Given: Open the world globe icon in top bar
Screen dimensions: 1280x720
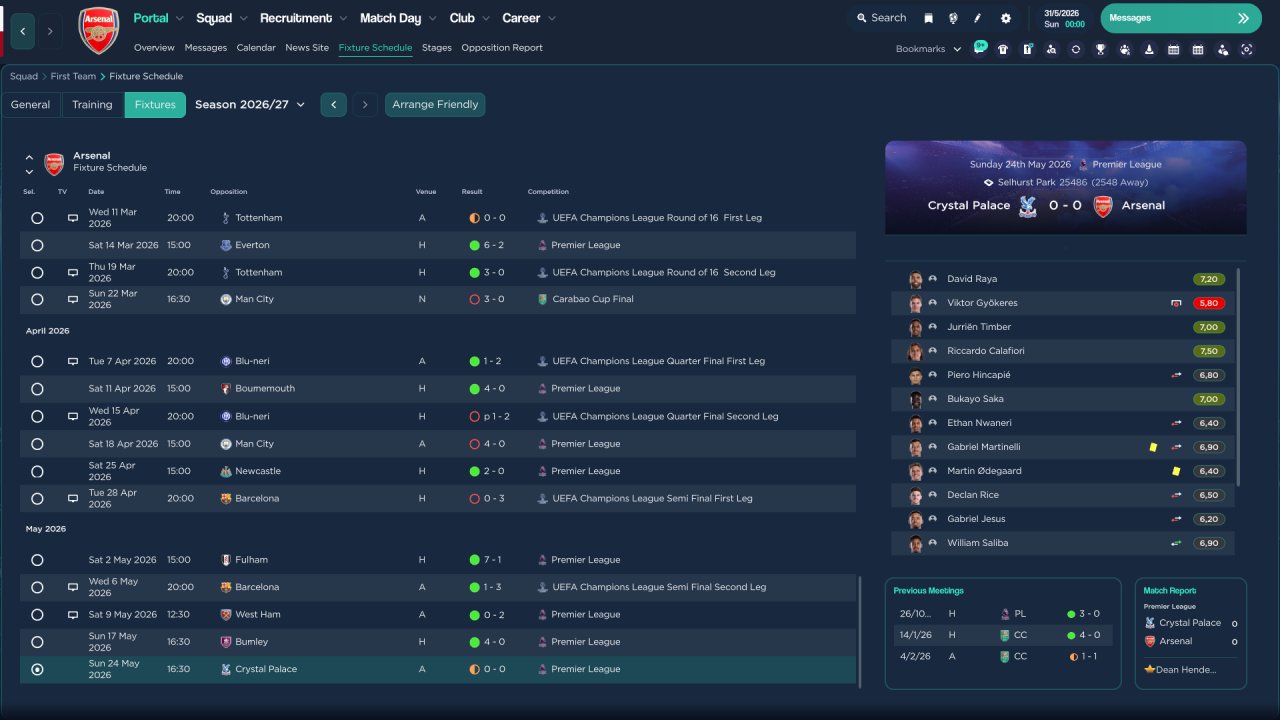Looking at the screenshot, I should pos(953,18).
